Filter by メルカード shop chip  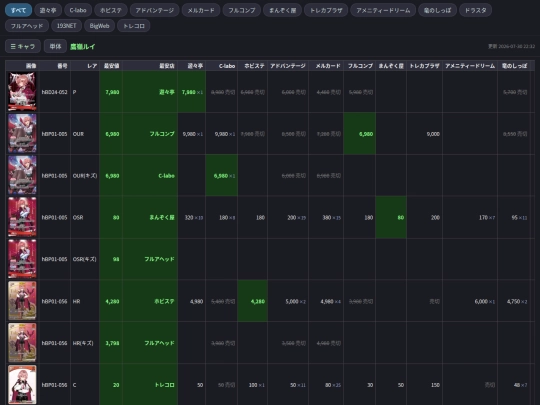[201, 10]
